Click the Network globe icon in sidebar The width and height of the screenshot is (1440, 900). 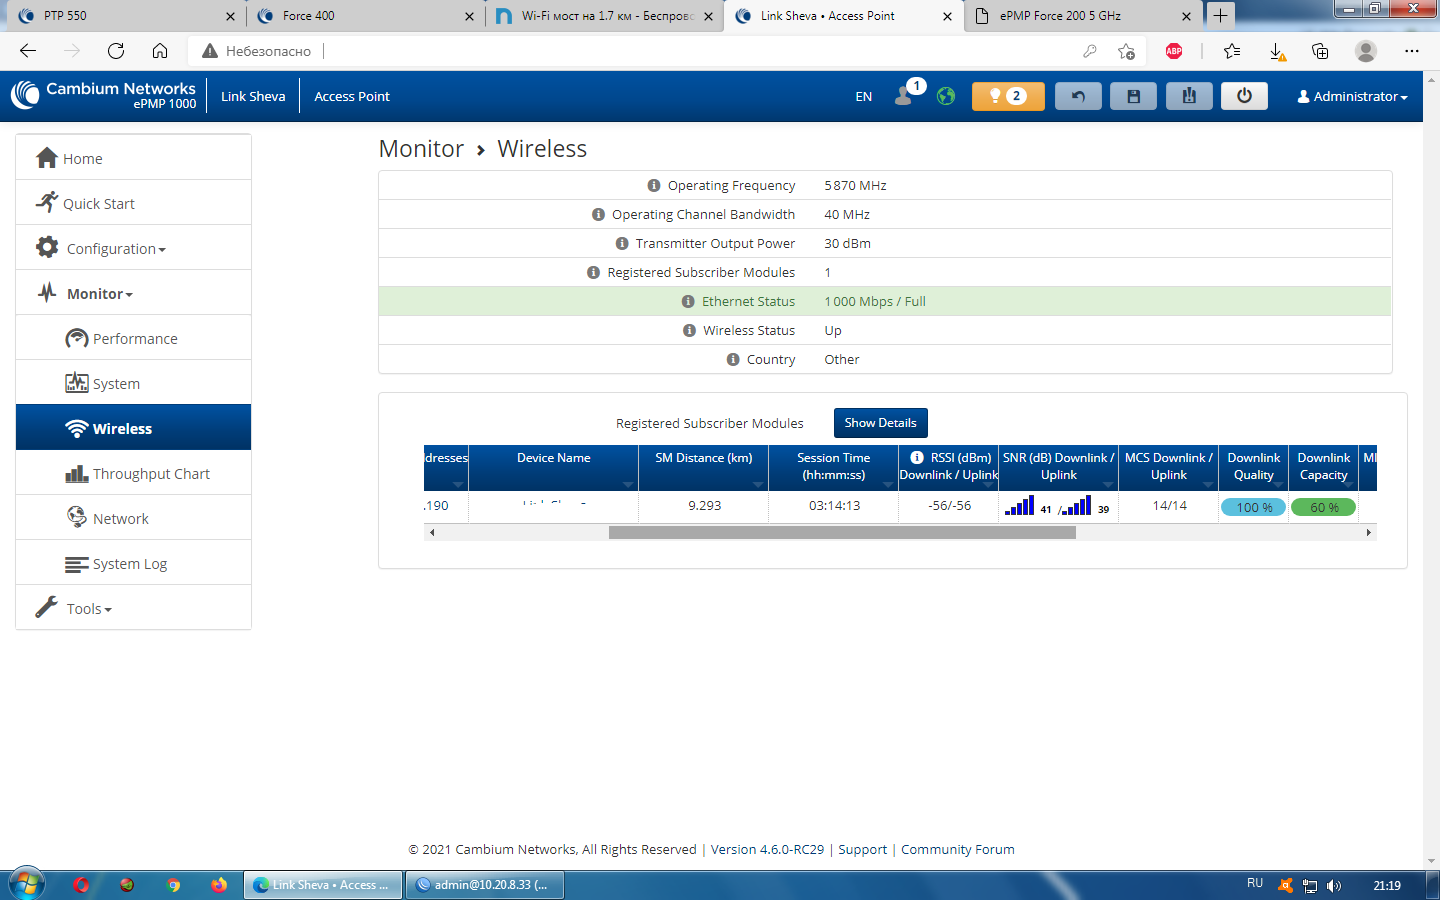(77, 517)
